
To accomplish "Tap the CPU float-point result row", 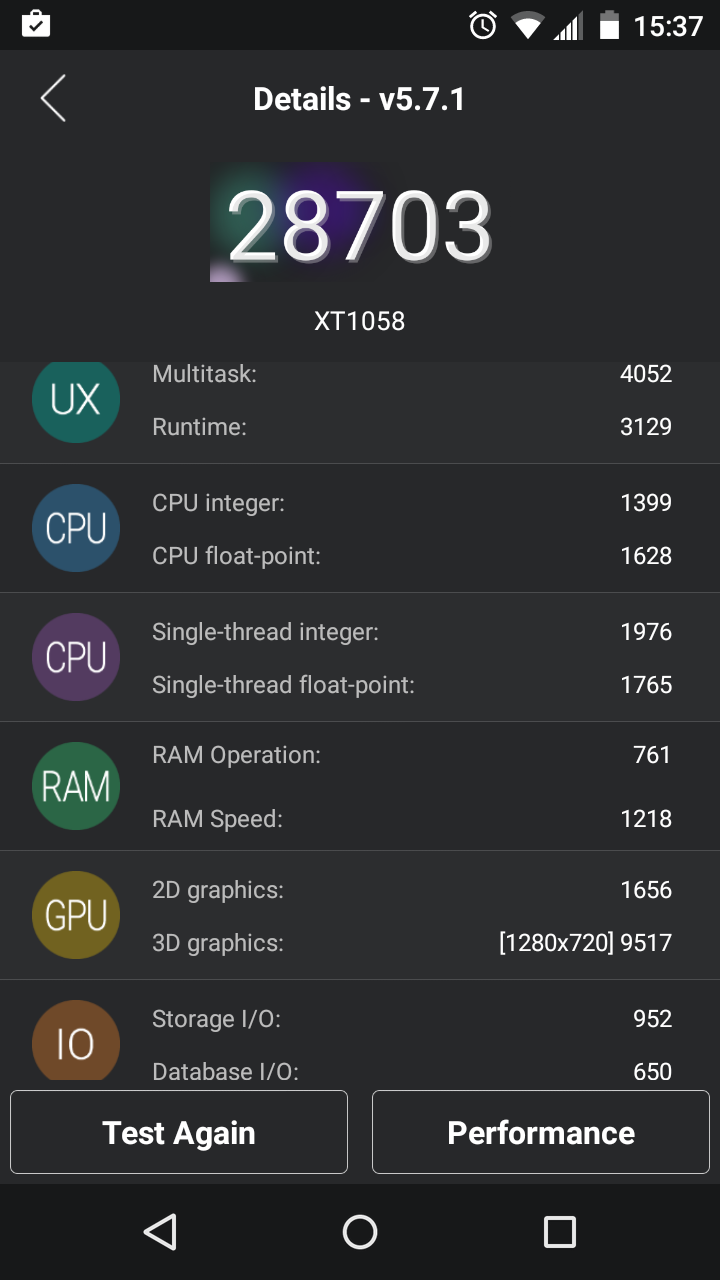I will coord(411,556).
